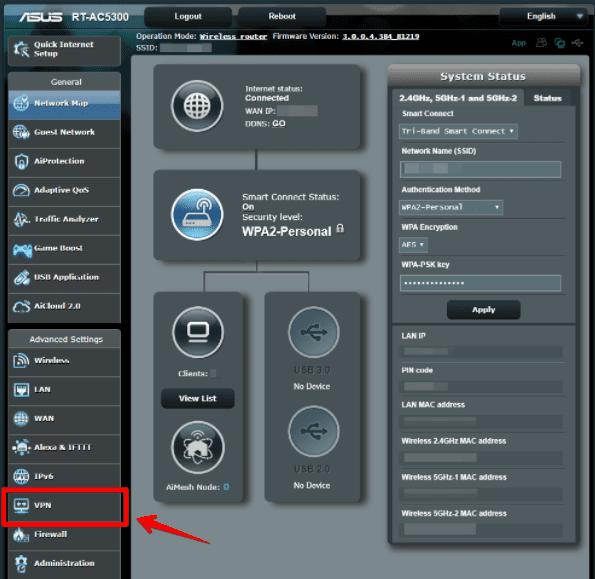Click the Smart Connect Status On text

(248, 207)
